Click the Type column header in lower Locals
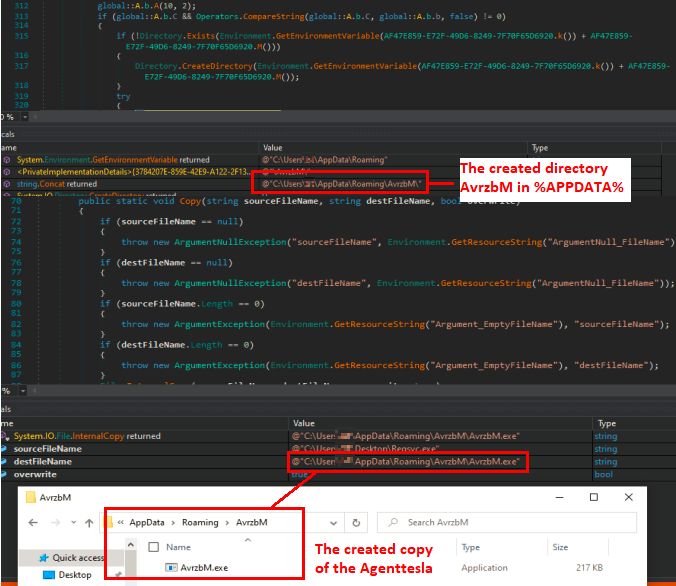 pyautogui.click(x=606, y=423)
